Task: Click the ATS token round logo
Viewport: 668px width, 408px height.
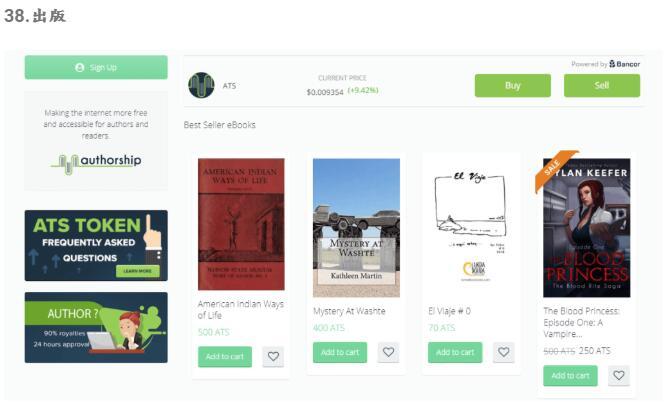Action: (x=202, y=85)
